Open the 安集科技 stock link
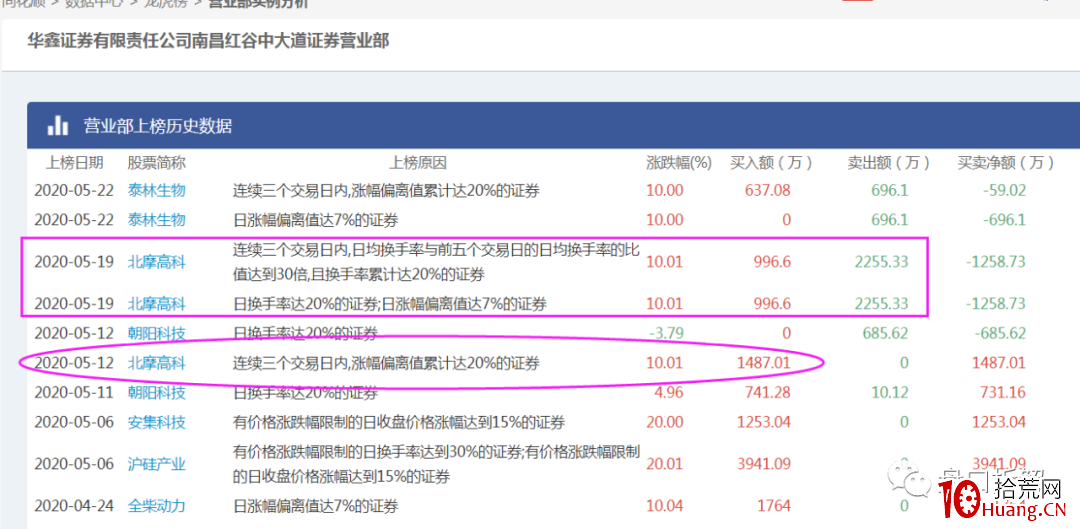Viewport: 1080px width, 529px height. tap(156, 422)
